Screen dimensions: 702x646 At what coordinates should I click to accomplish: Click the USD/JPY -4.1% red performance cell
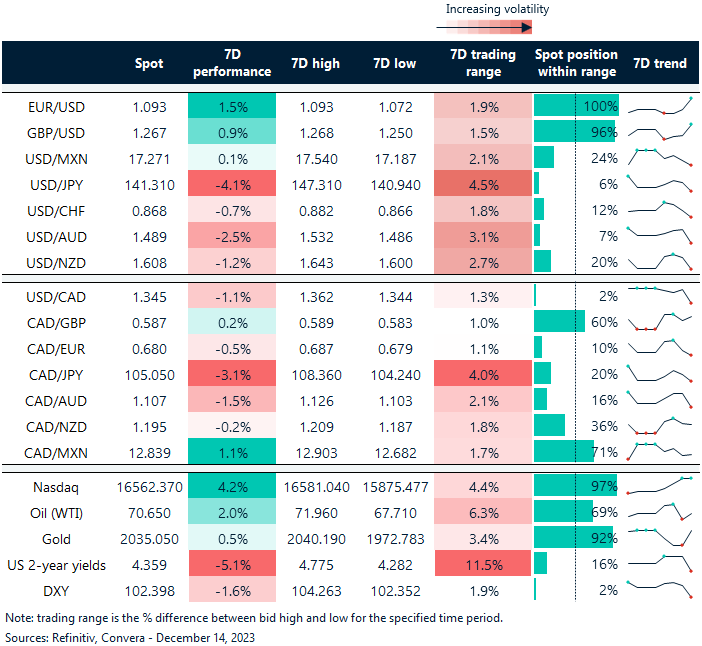[231, 185]
